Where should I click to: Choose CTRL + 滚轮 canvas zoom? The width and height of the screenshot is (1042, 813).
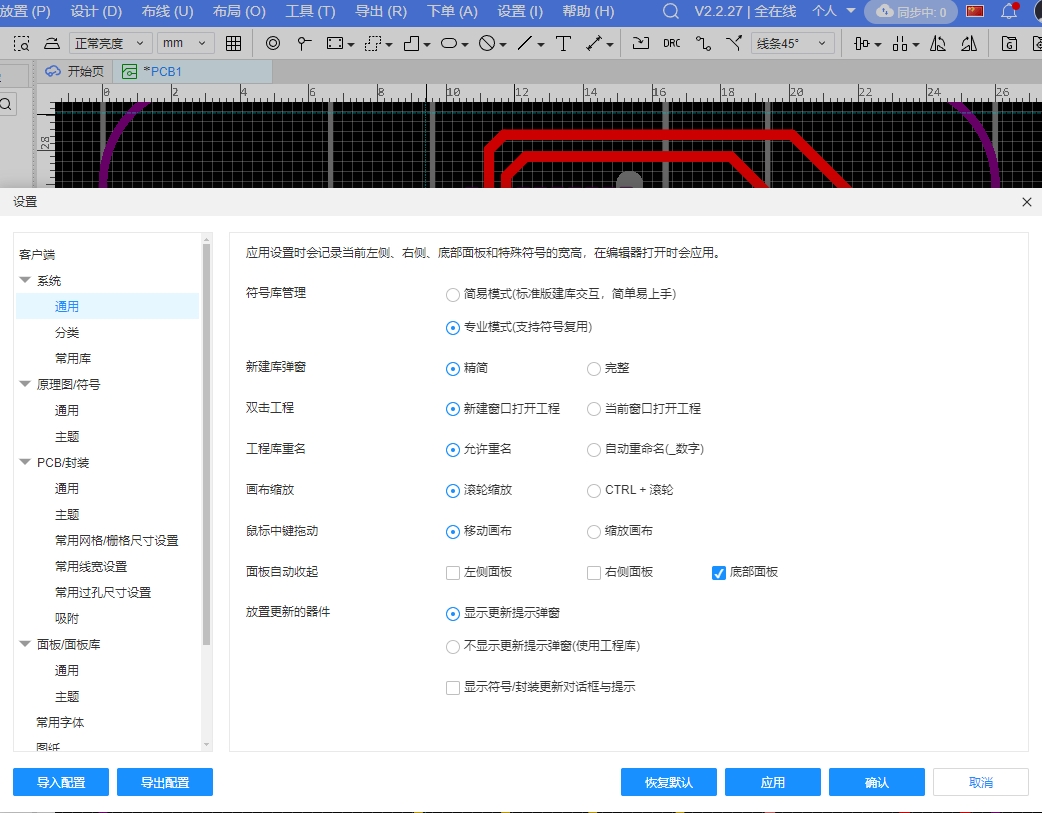coord(593,491)
